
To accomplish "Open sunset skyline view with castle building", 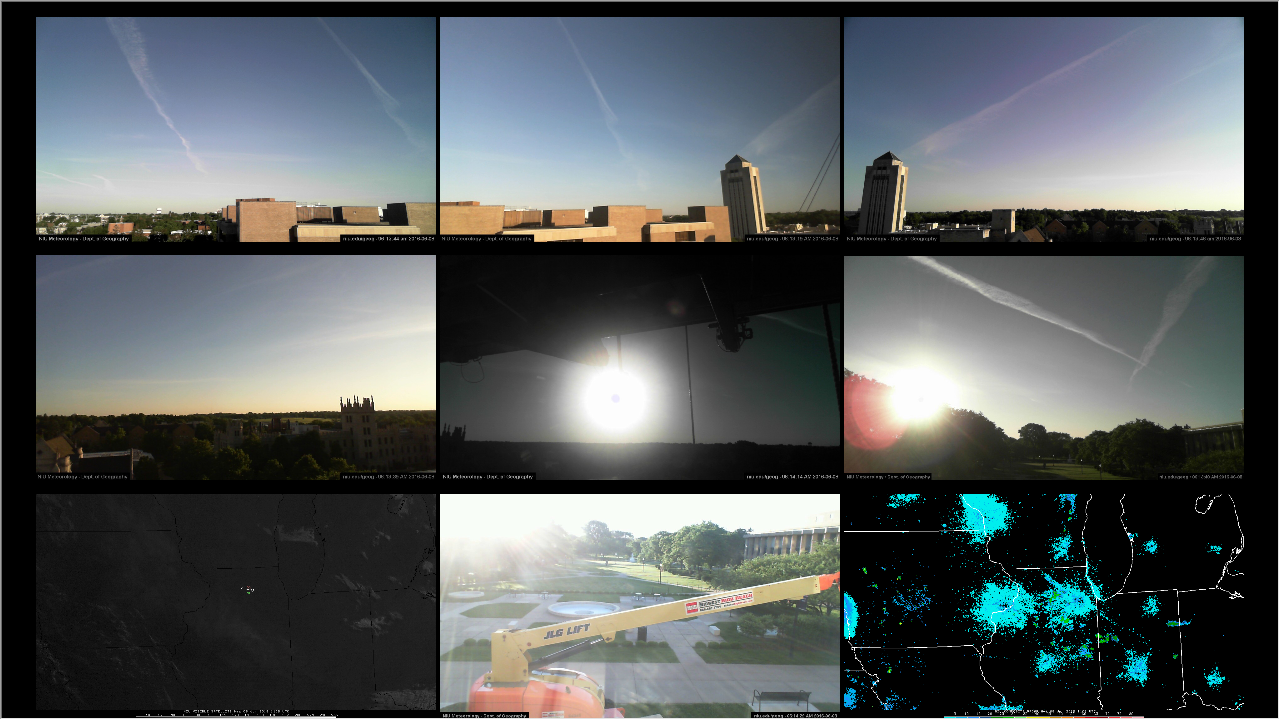I will (x=236, y=368).
